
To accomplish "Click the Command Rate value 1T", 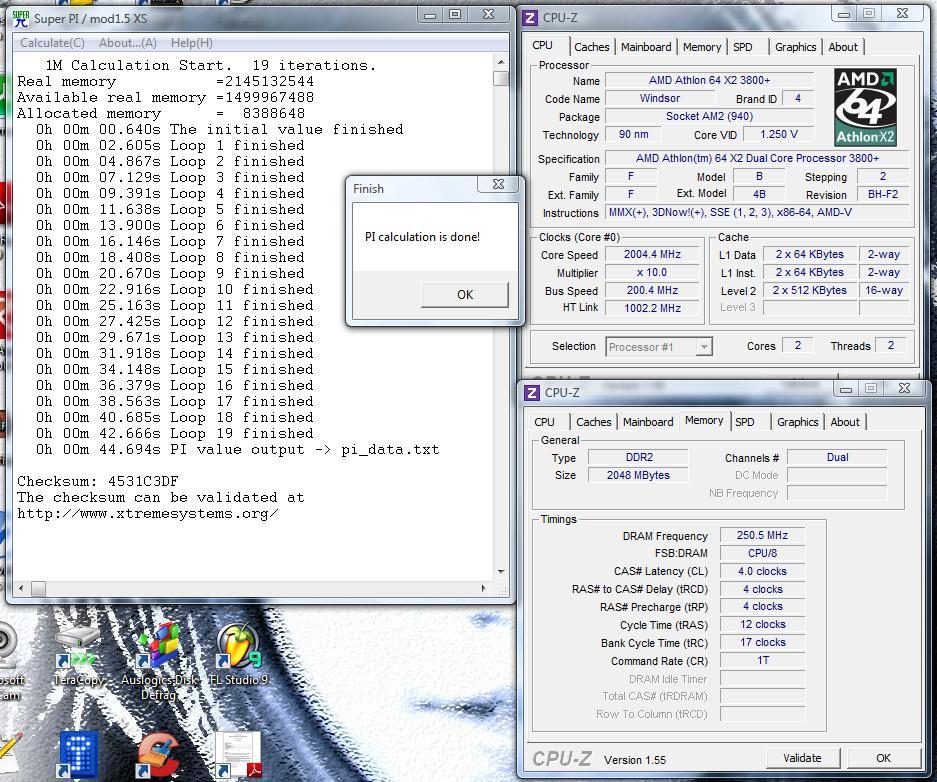I will pos(762,661).
